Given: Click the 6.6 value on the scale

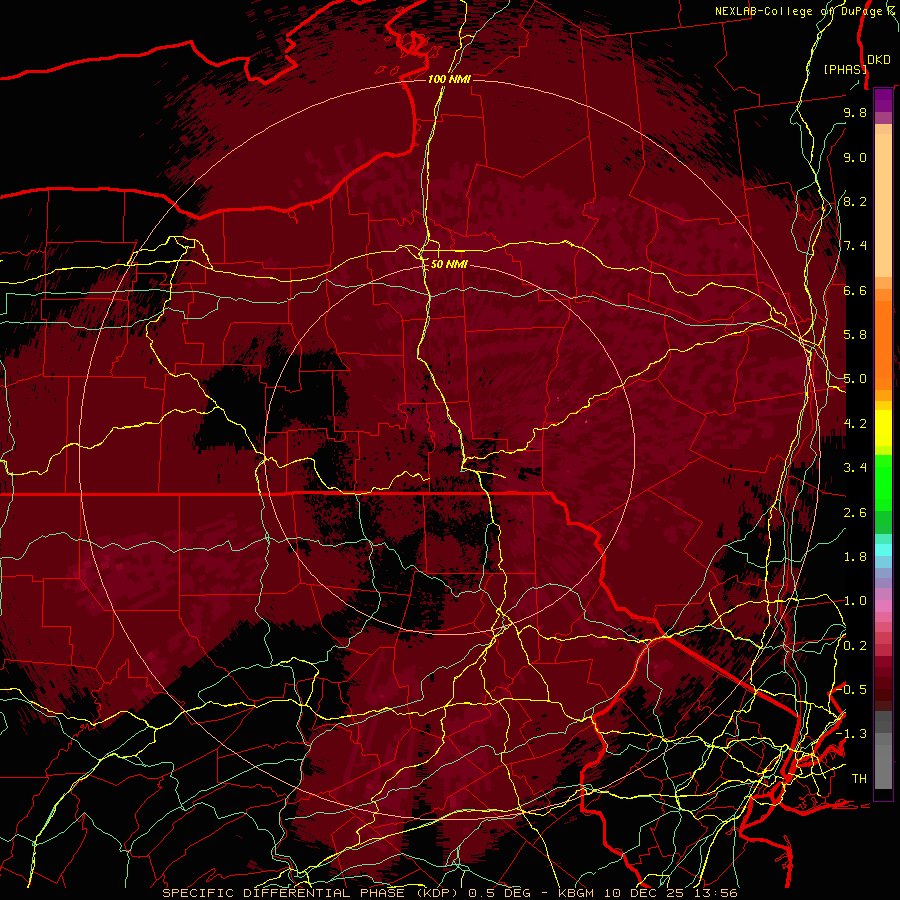Looking at the screenshot, I should [x=855, y=290].
